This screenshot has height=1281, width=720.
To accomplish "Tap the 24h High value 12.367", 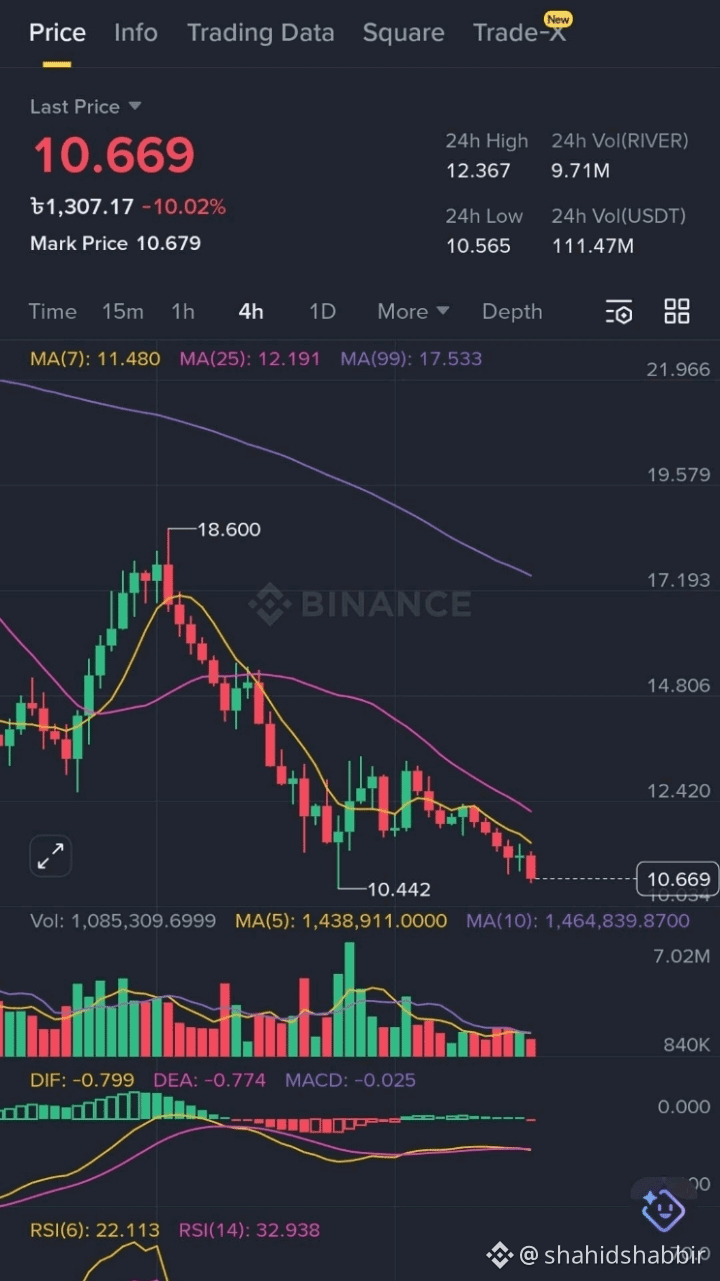I will point(478,171).
